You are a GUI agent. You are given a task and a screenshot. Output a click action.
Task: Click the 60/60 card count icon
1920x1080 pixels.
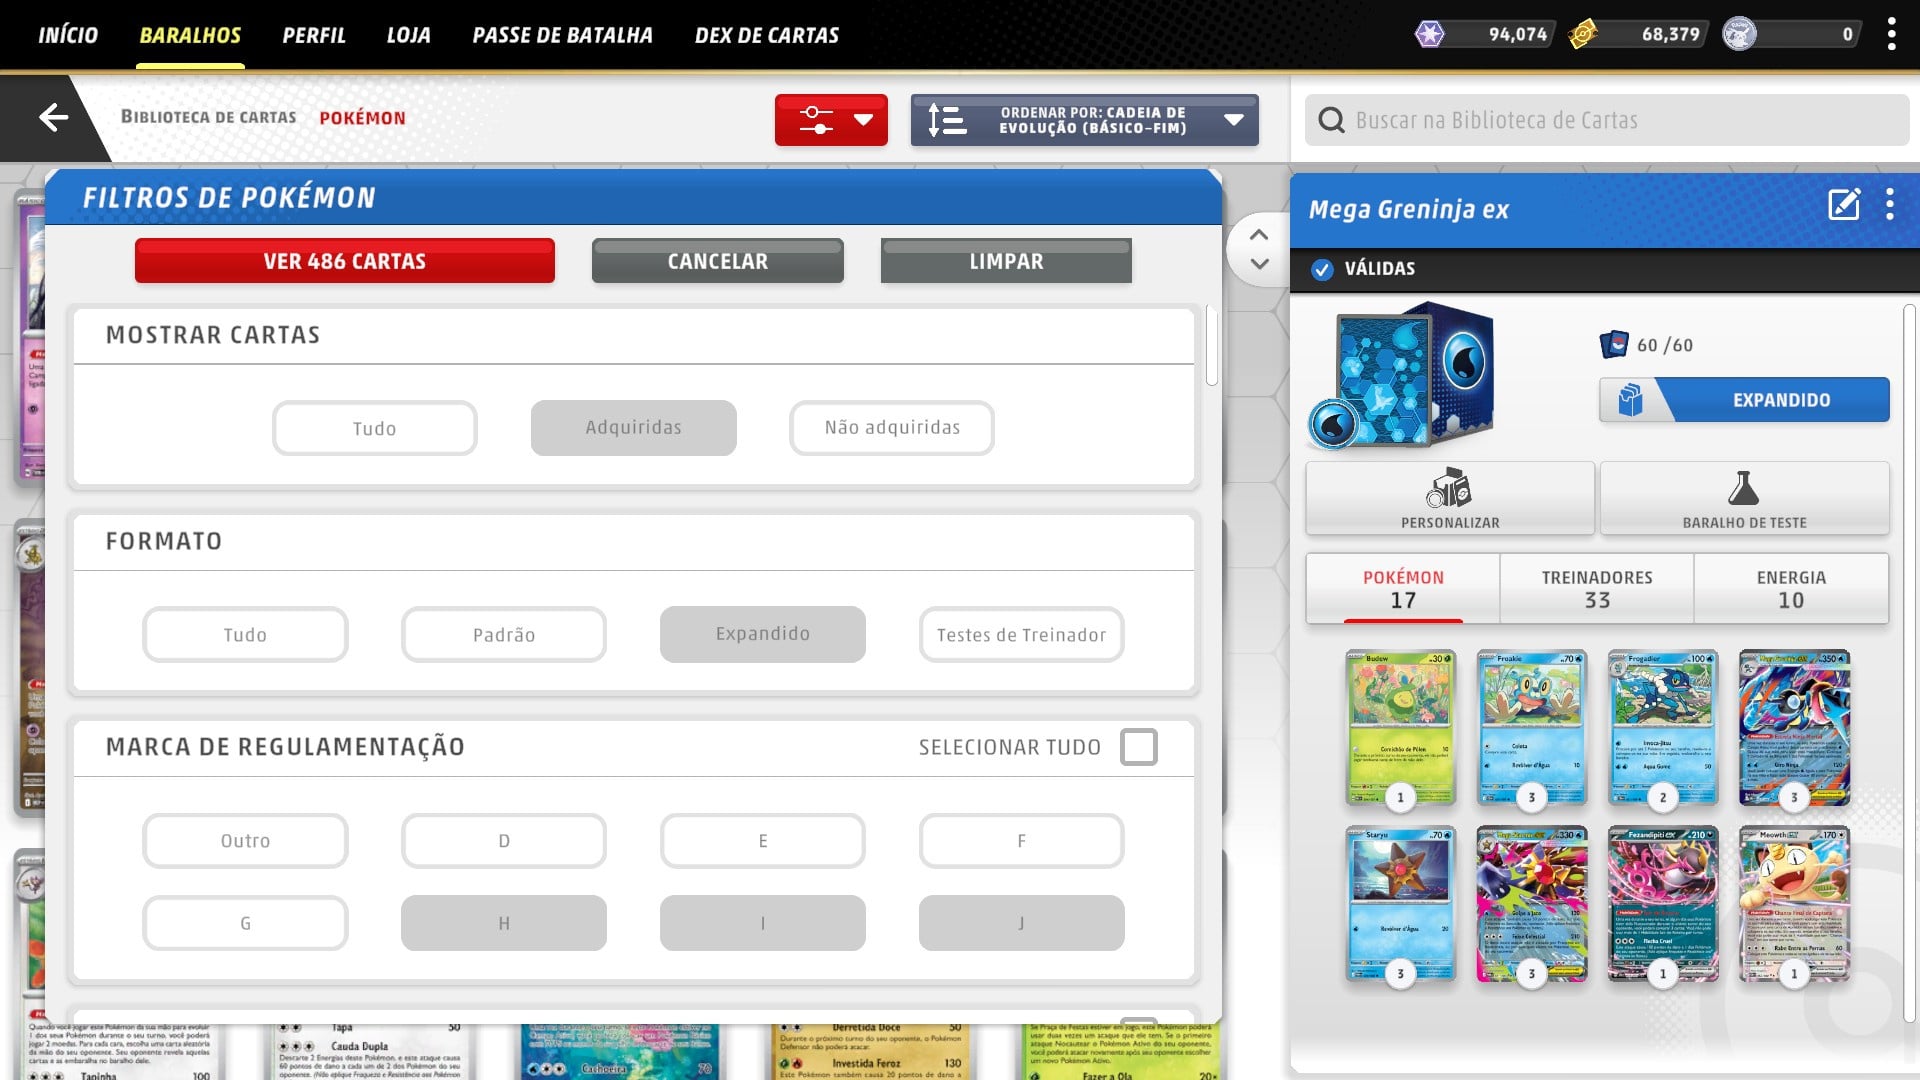click(x=1614, y=345)
